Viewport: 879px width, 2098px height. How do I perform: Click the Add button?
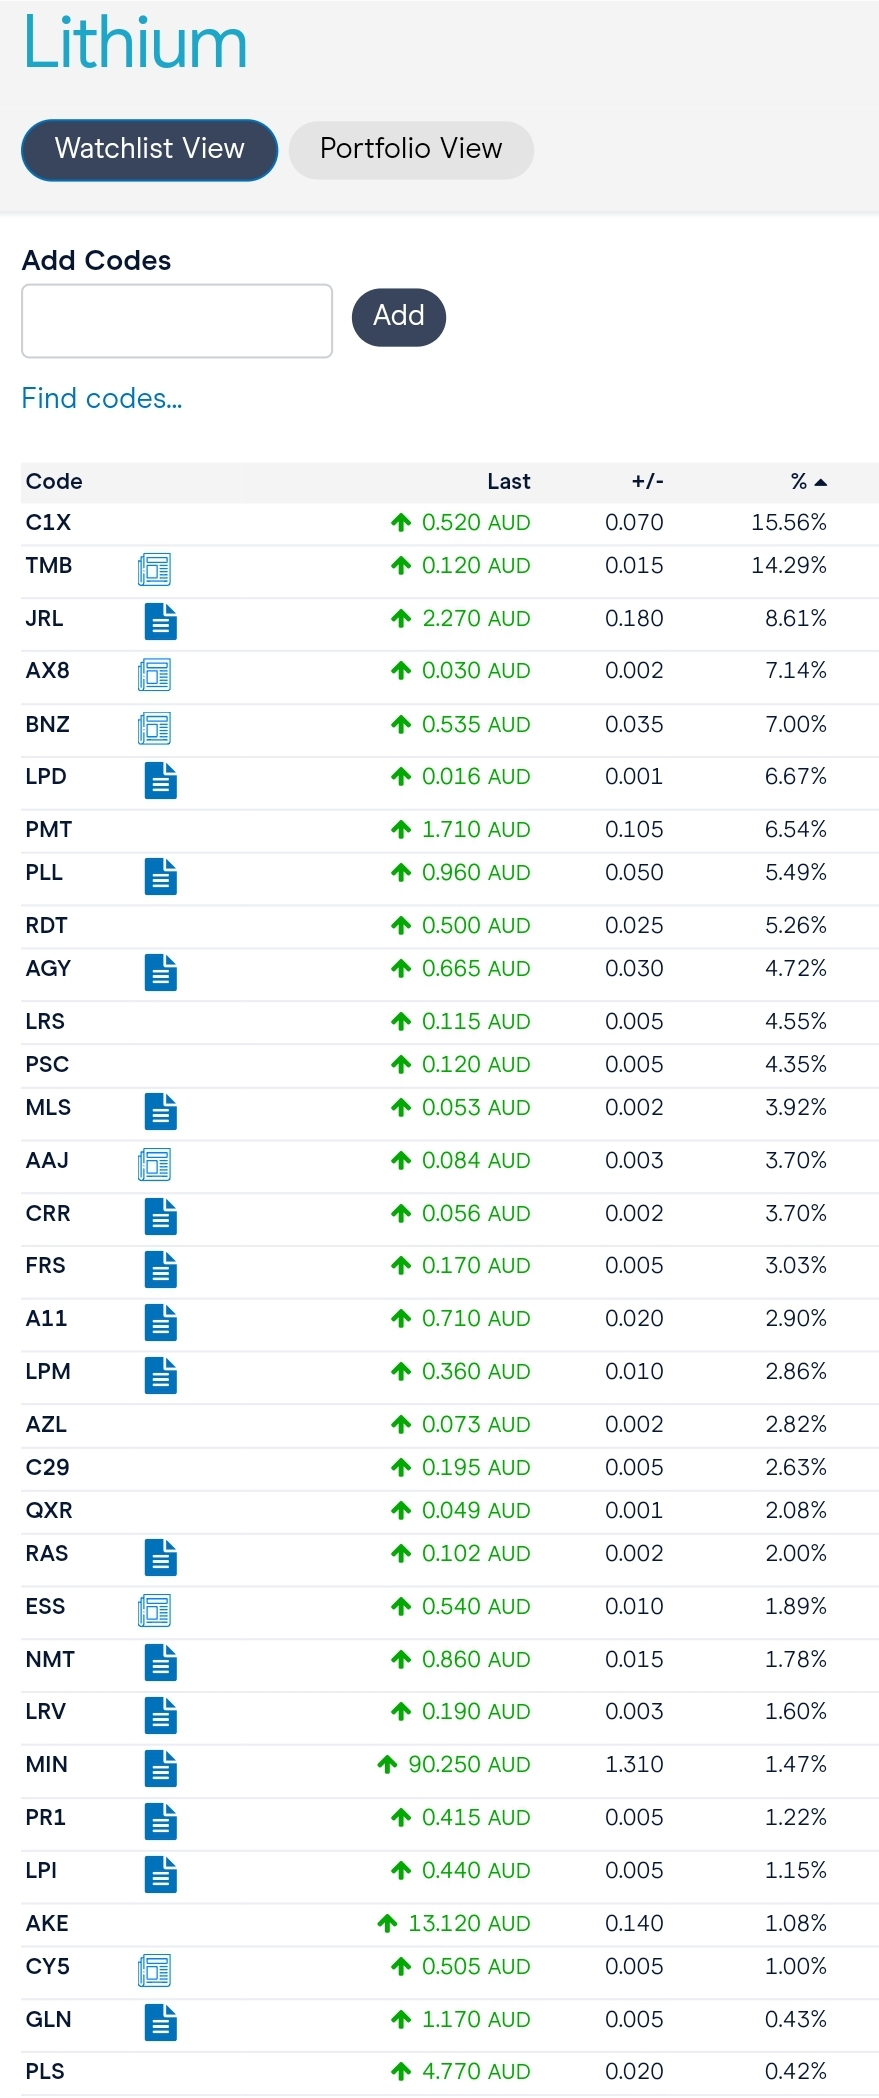399,317
